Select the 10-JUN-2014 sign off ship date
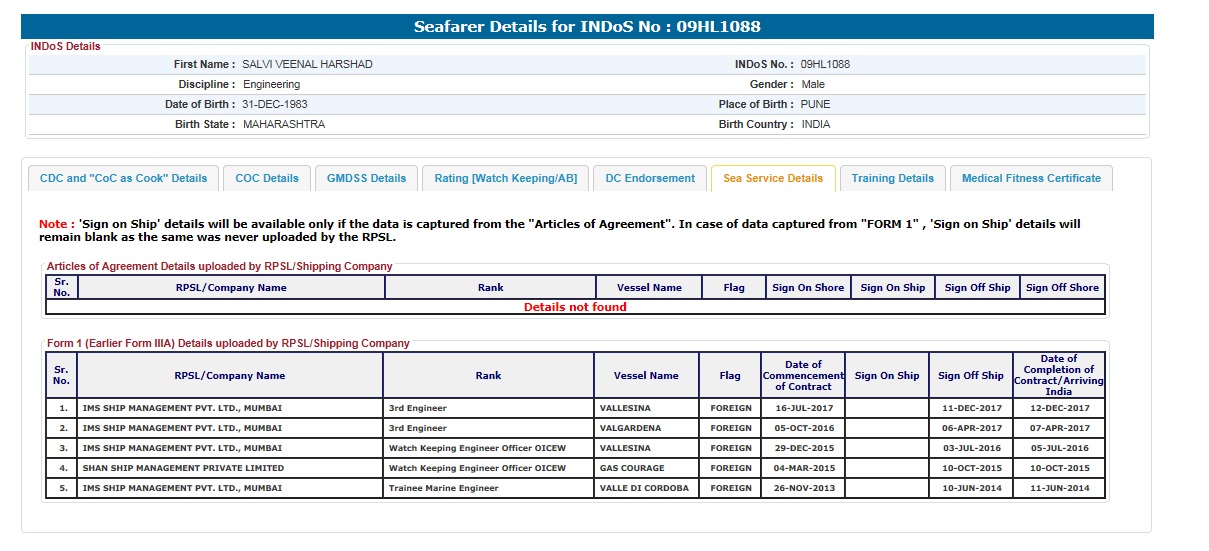Viewport: 1209px width, 551px height. coord(970,488)
